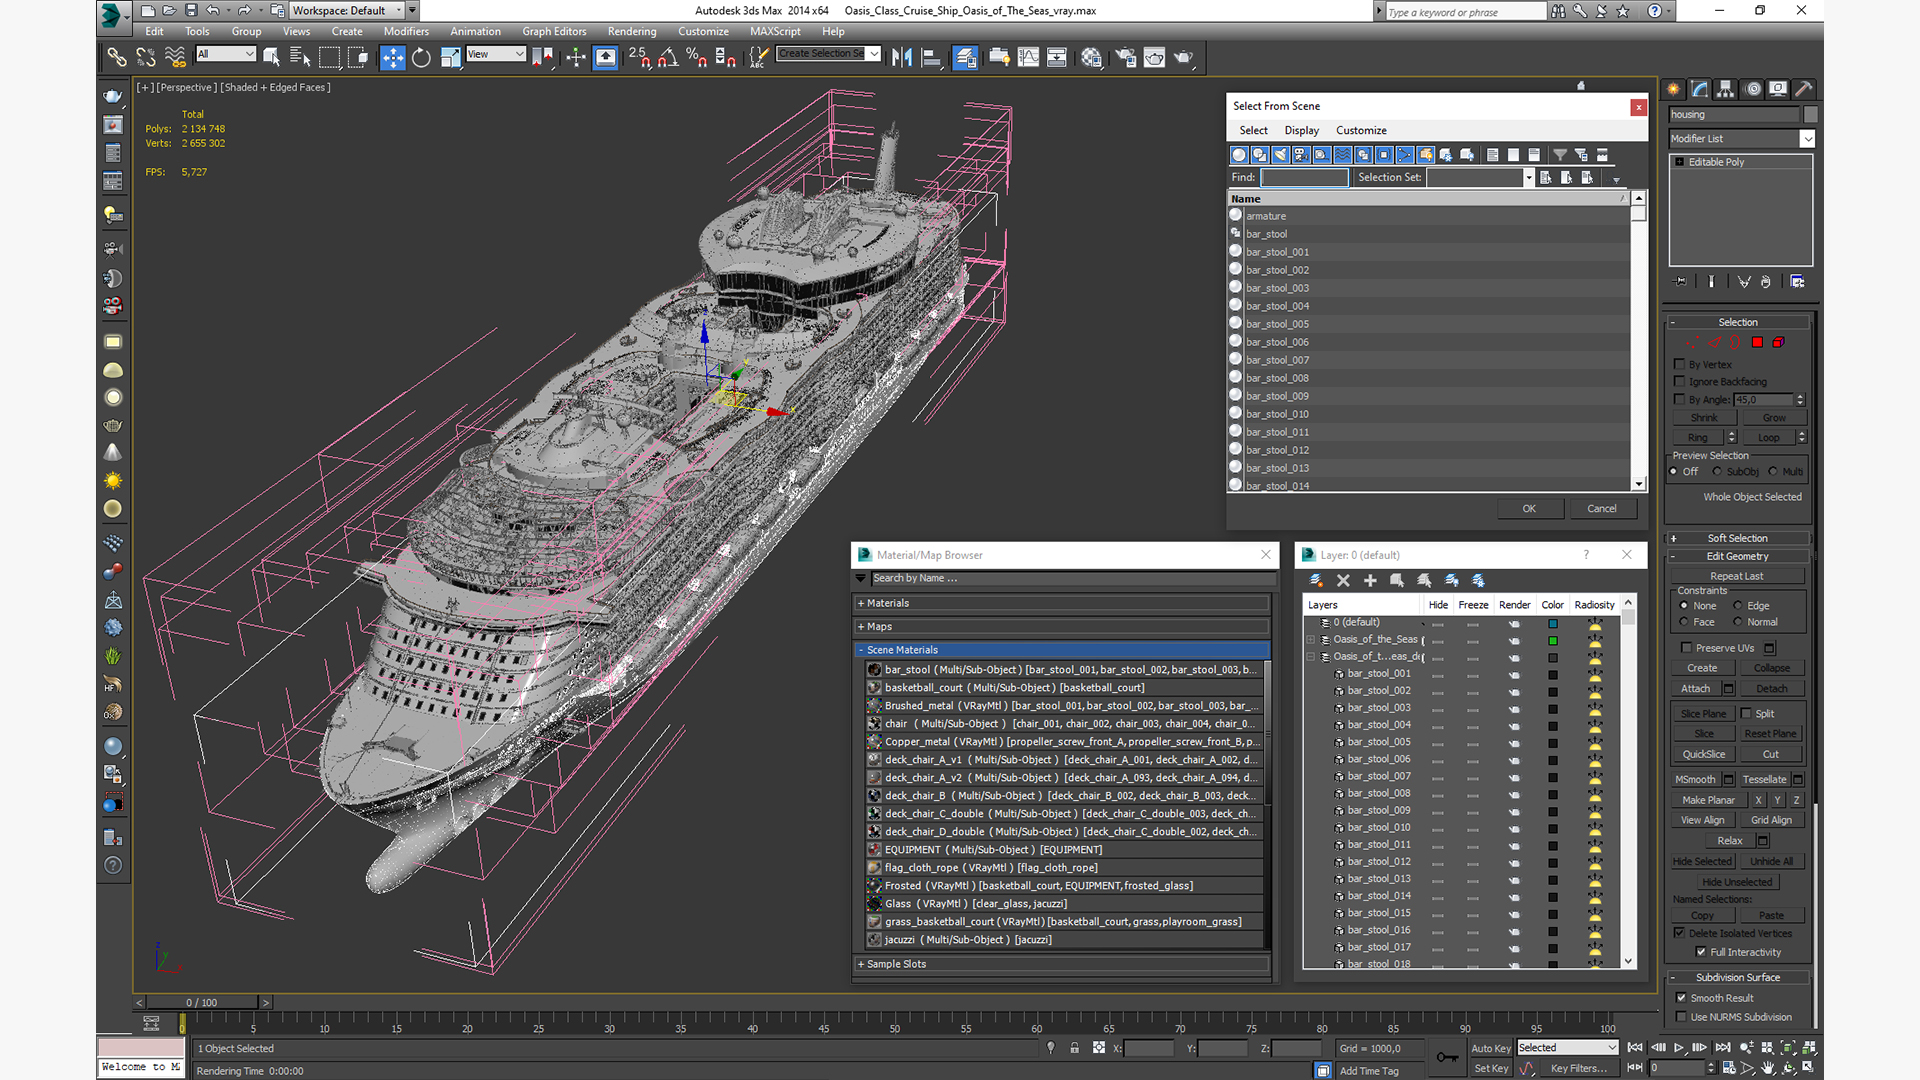Expand the Oasis_of_the_Seas layer tree node
The height and width of the screenshot is (1080, 1920).
coord(1311,639)
